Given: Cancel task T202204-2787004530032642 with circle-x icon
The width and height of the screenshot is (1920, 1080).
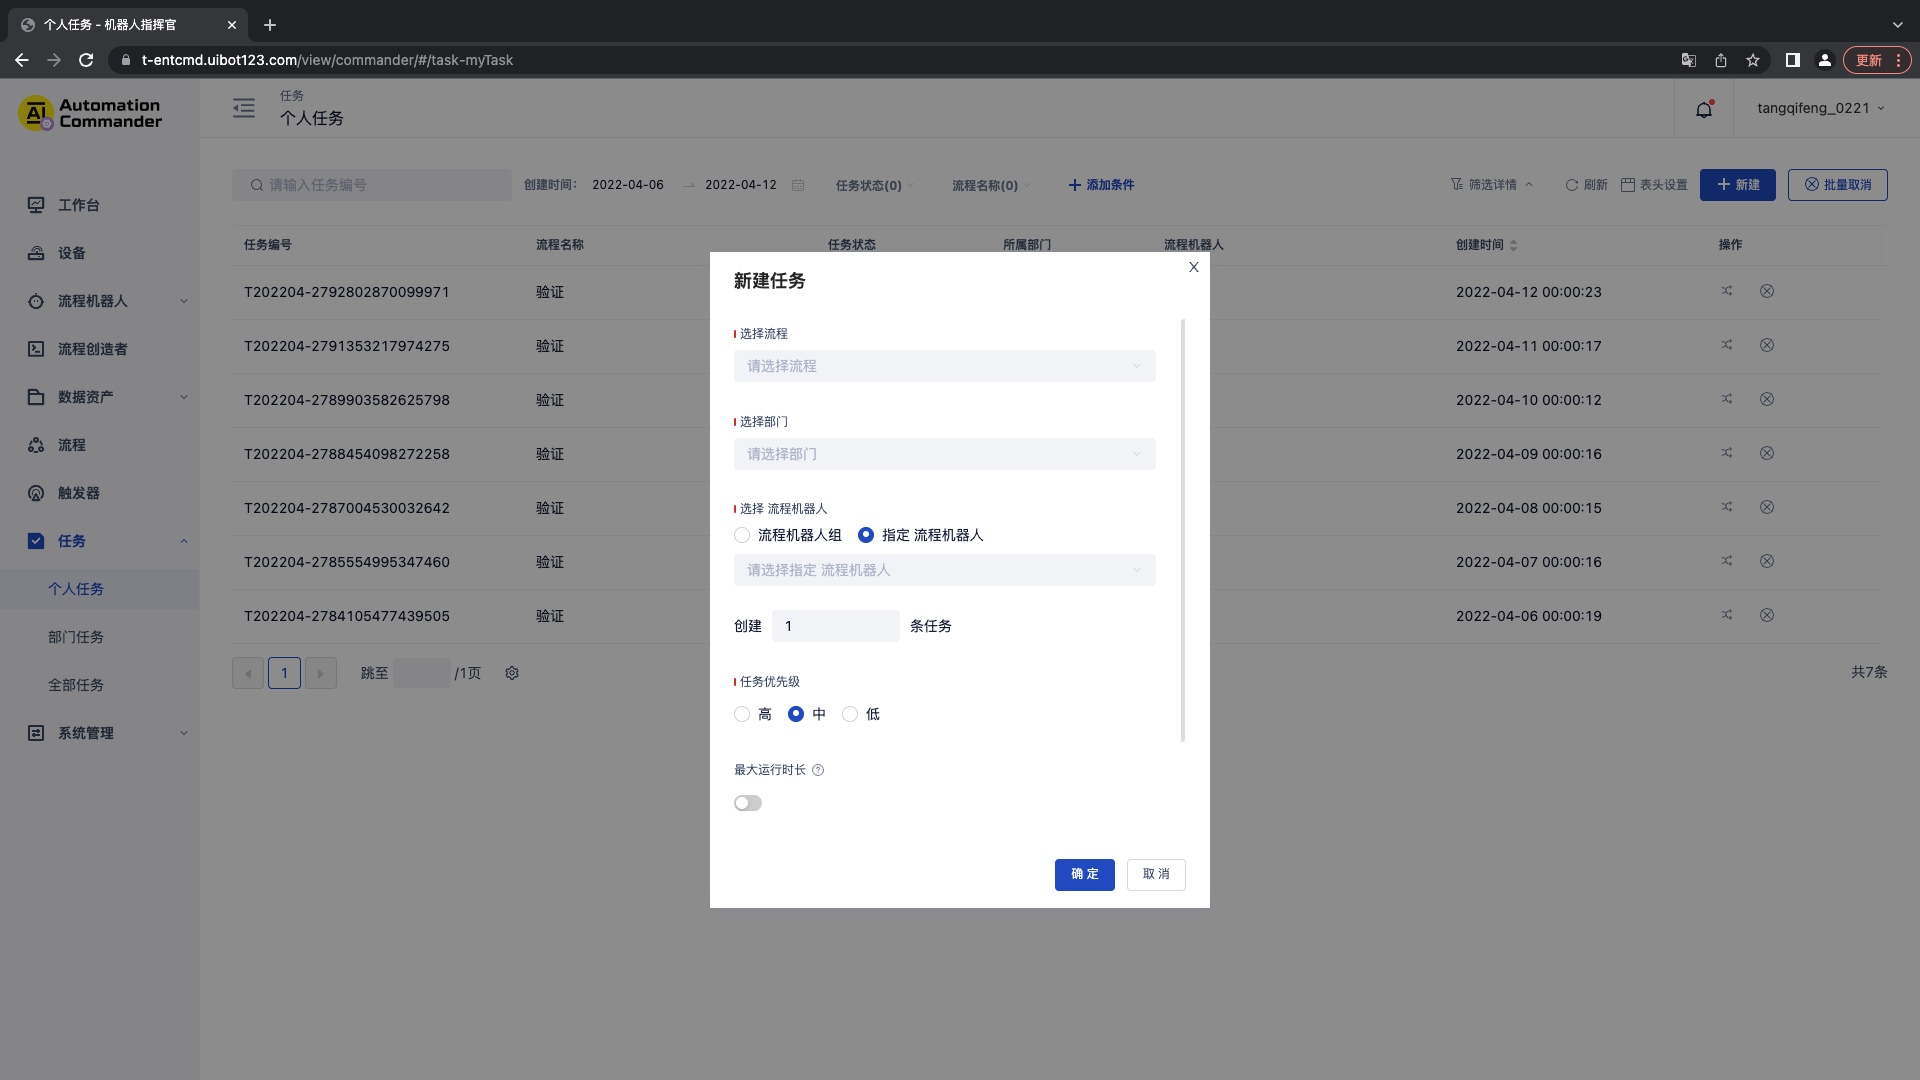Looking at the screenshot, I should click(1767, 507).
